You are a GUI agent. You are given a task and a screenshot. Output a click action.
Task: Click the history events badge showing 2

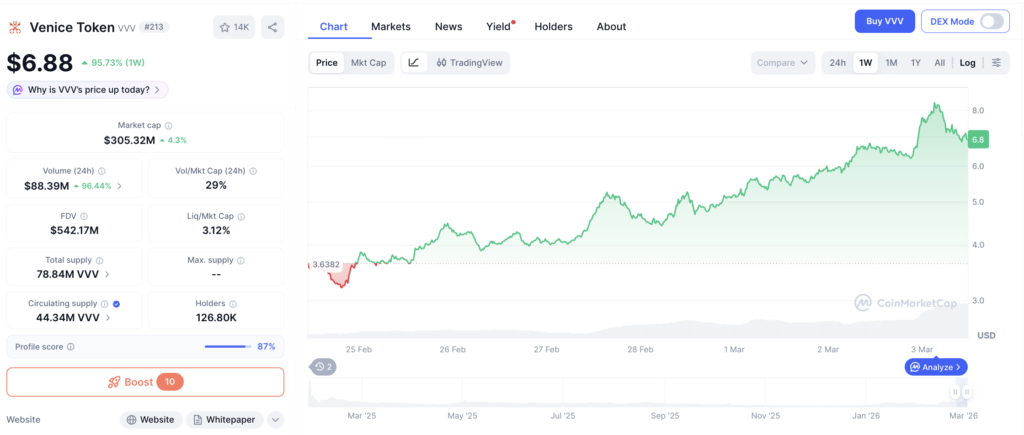pos(323,367)
